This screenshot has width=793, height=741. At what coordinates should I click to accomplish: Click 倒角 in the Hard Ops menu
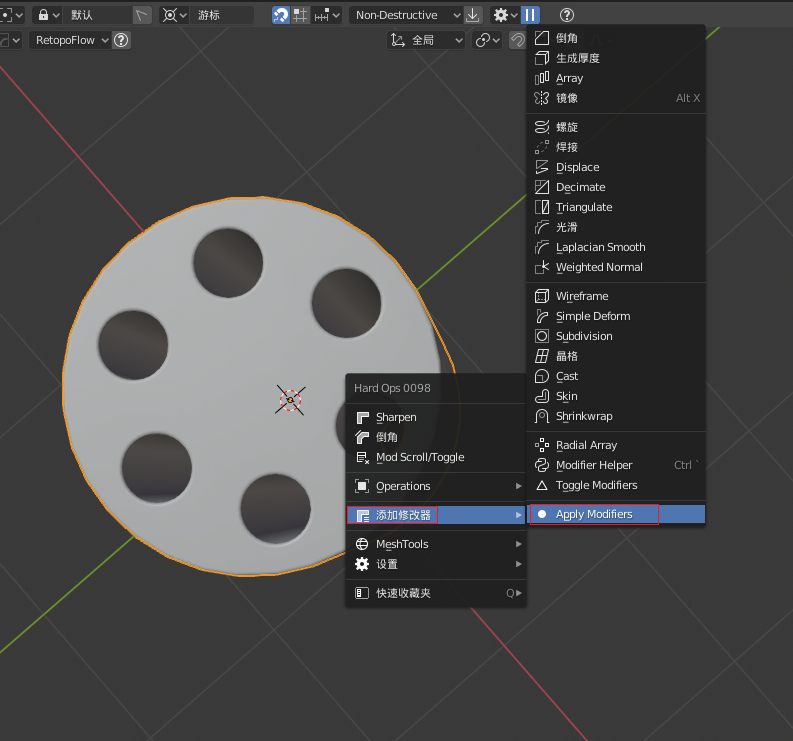pos(435,437)
